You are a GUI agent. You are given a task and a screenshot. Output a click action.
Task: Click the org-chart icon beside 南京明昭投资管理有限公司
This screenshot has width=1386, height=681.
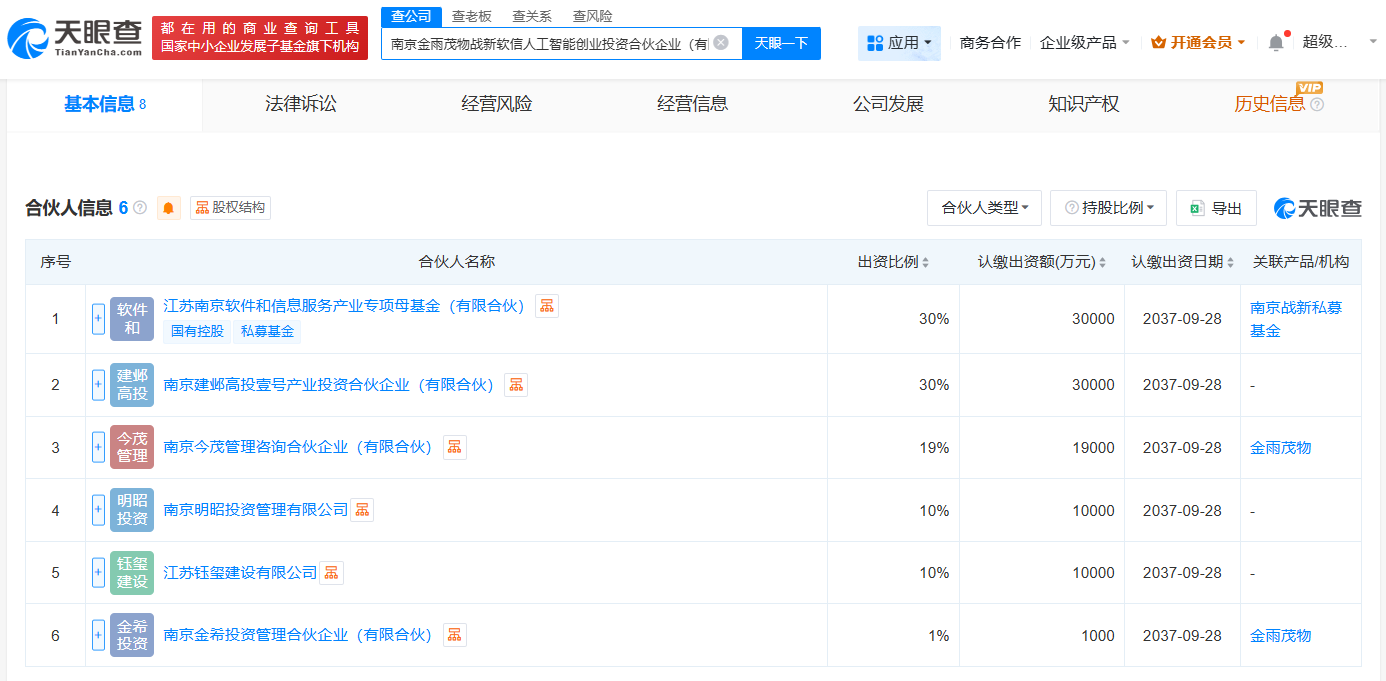click(x=361, y=509)
